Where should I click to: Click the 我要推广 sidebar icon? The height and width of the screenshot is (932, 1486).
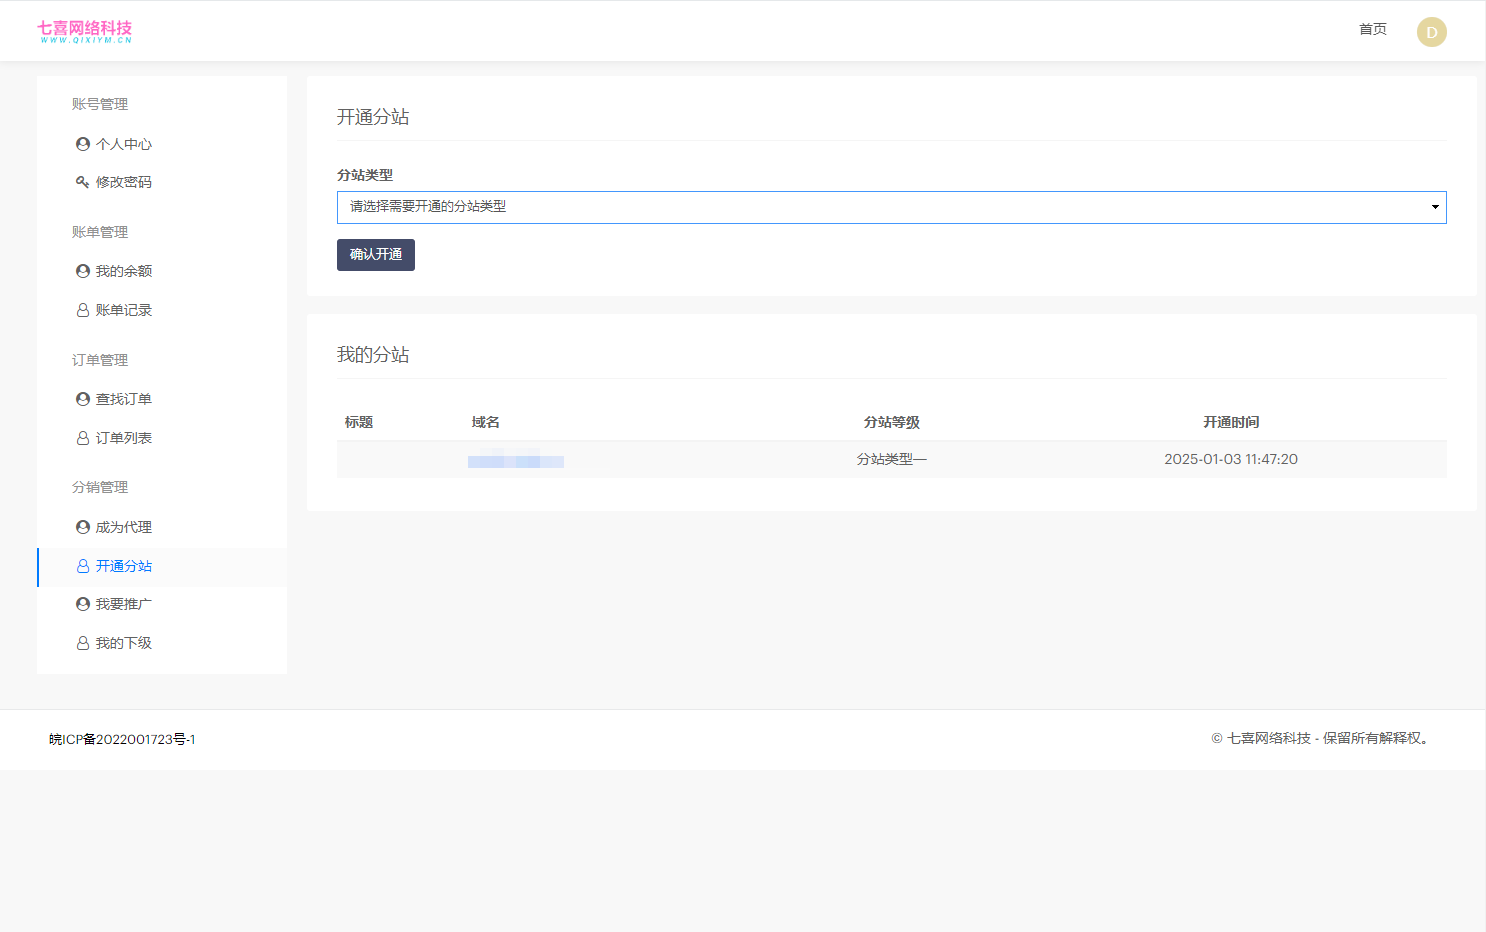83,604
